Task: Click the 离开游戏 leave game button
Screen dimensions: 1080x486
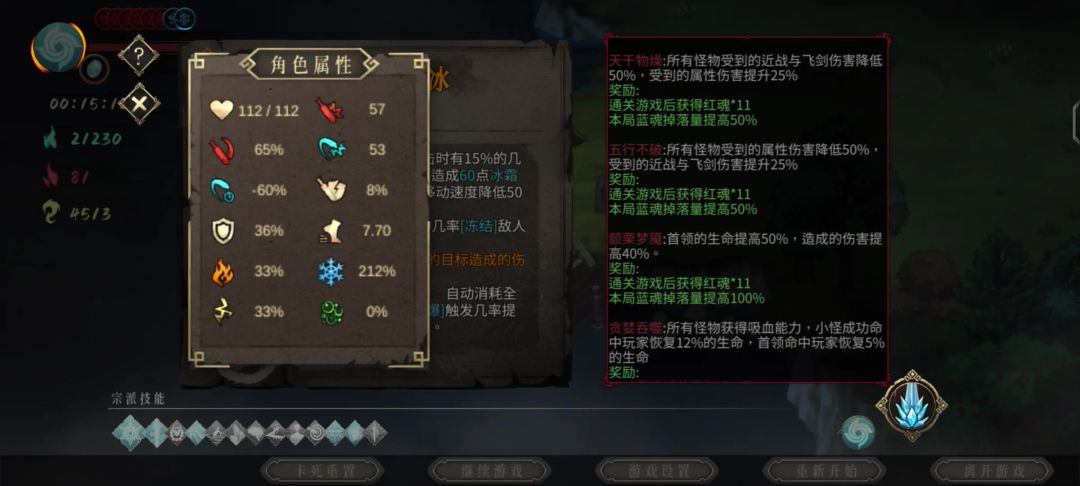Action: pyautogui.click(x=993, y=471)
